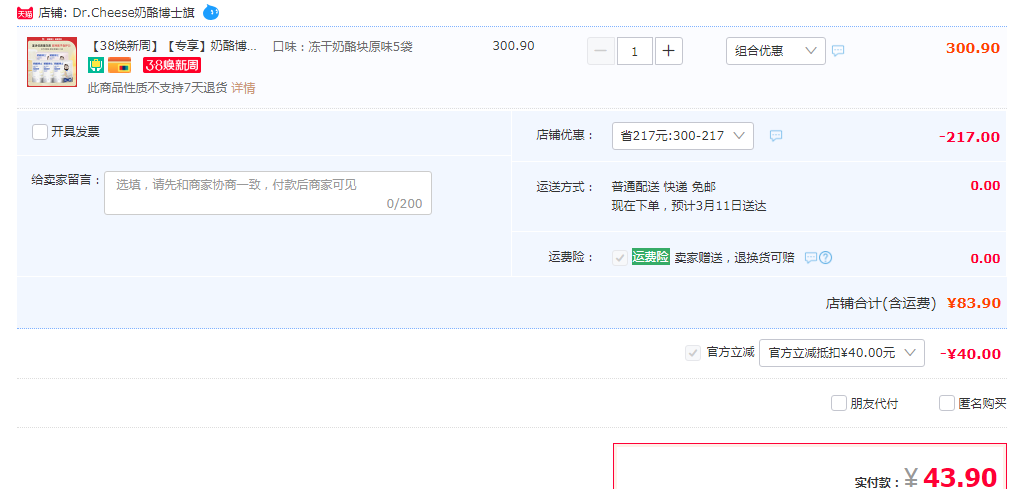The height and width of the screenshot is (489, 1023).
Task: Toggle the 官方立减 checkbox
Action: coord(693,353)
